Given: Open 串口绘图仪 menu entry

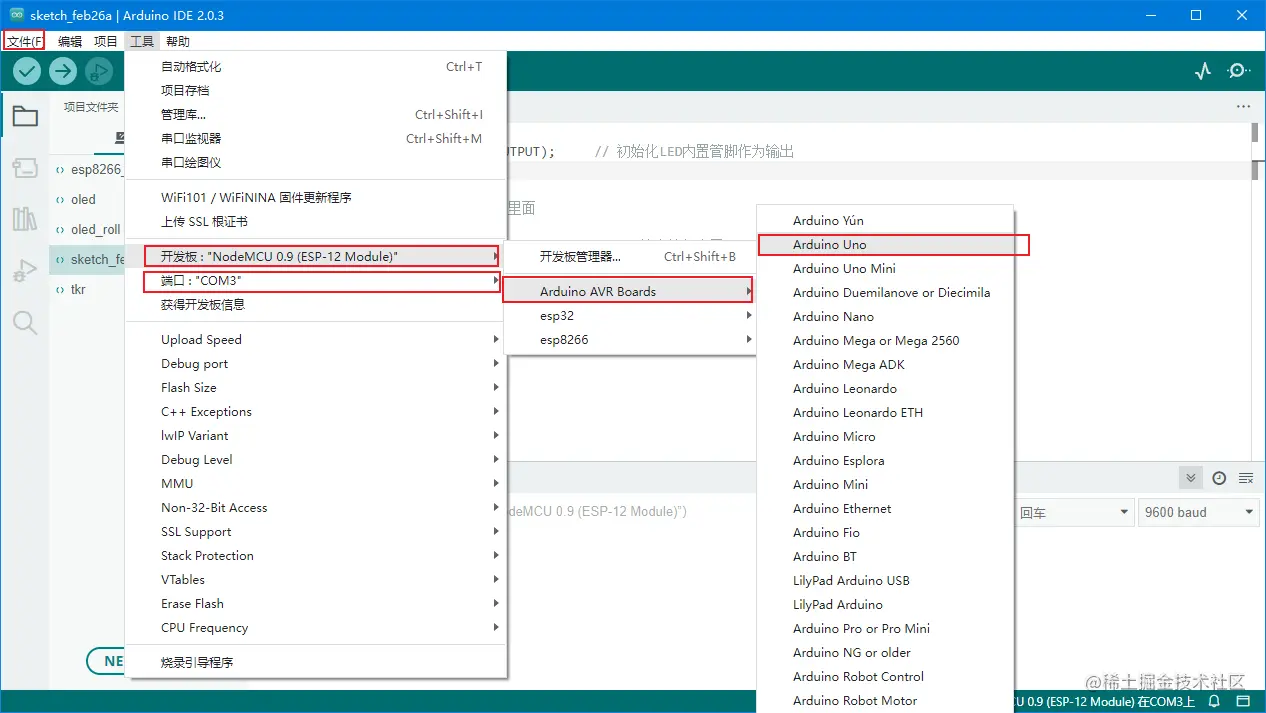Looking at the screenshot, I should pos(316,163).
